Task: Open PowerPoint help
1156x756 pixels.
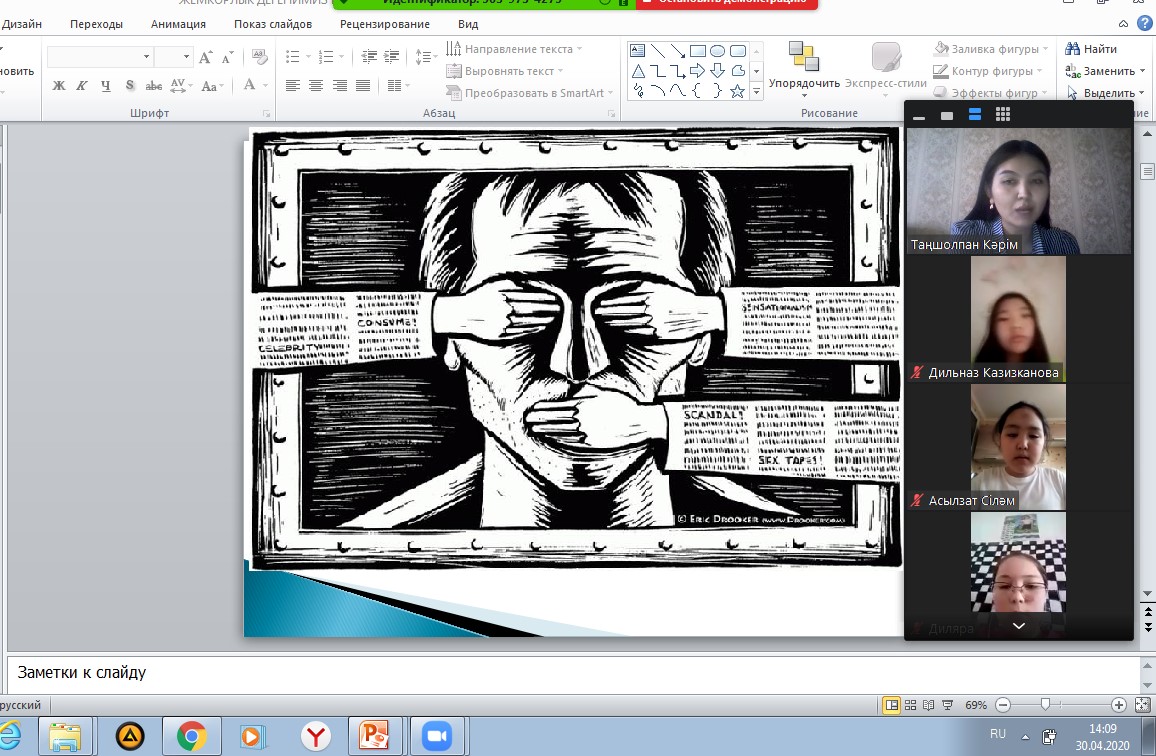Action: [1145, 24]
